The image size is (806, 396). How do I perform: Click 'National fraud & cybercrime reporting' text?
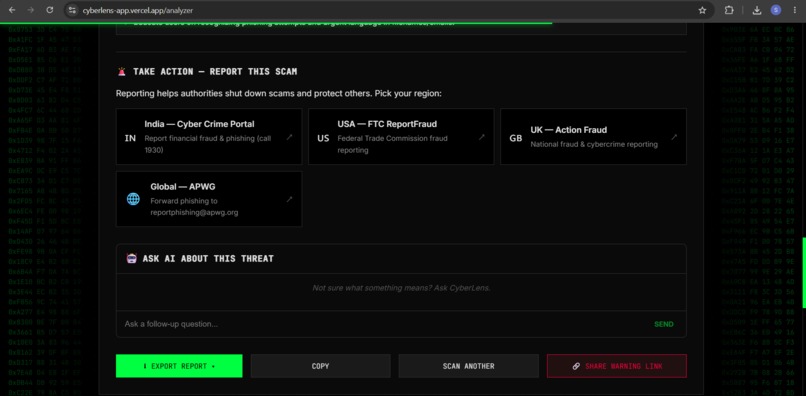(x=594, y=145)
